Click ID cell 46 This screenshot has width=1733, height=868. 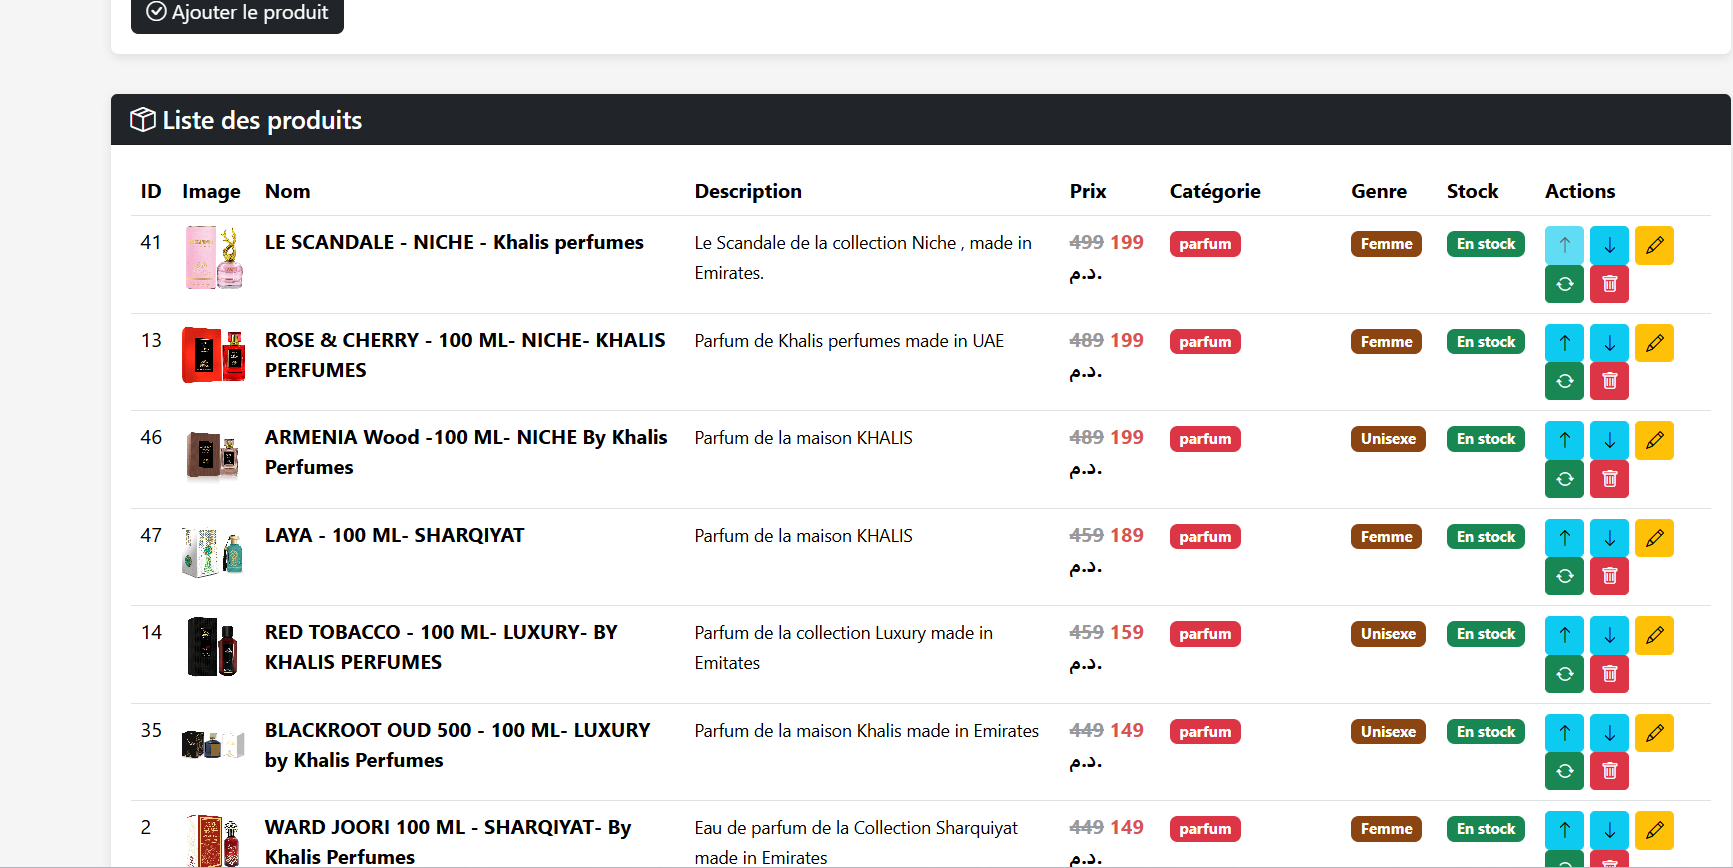click(151, 437)
